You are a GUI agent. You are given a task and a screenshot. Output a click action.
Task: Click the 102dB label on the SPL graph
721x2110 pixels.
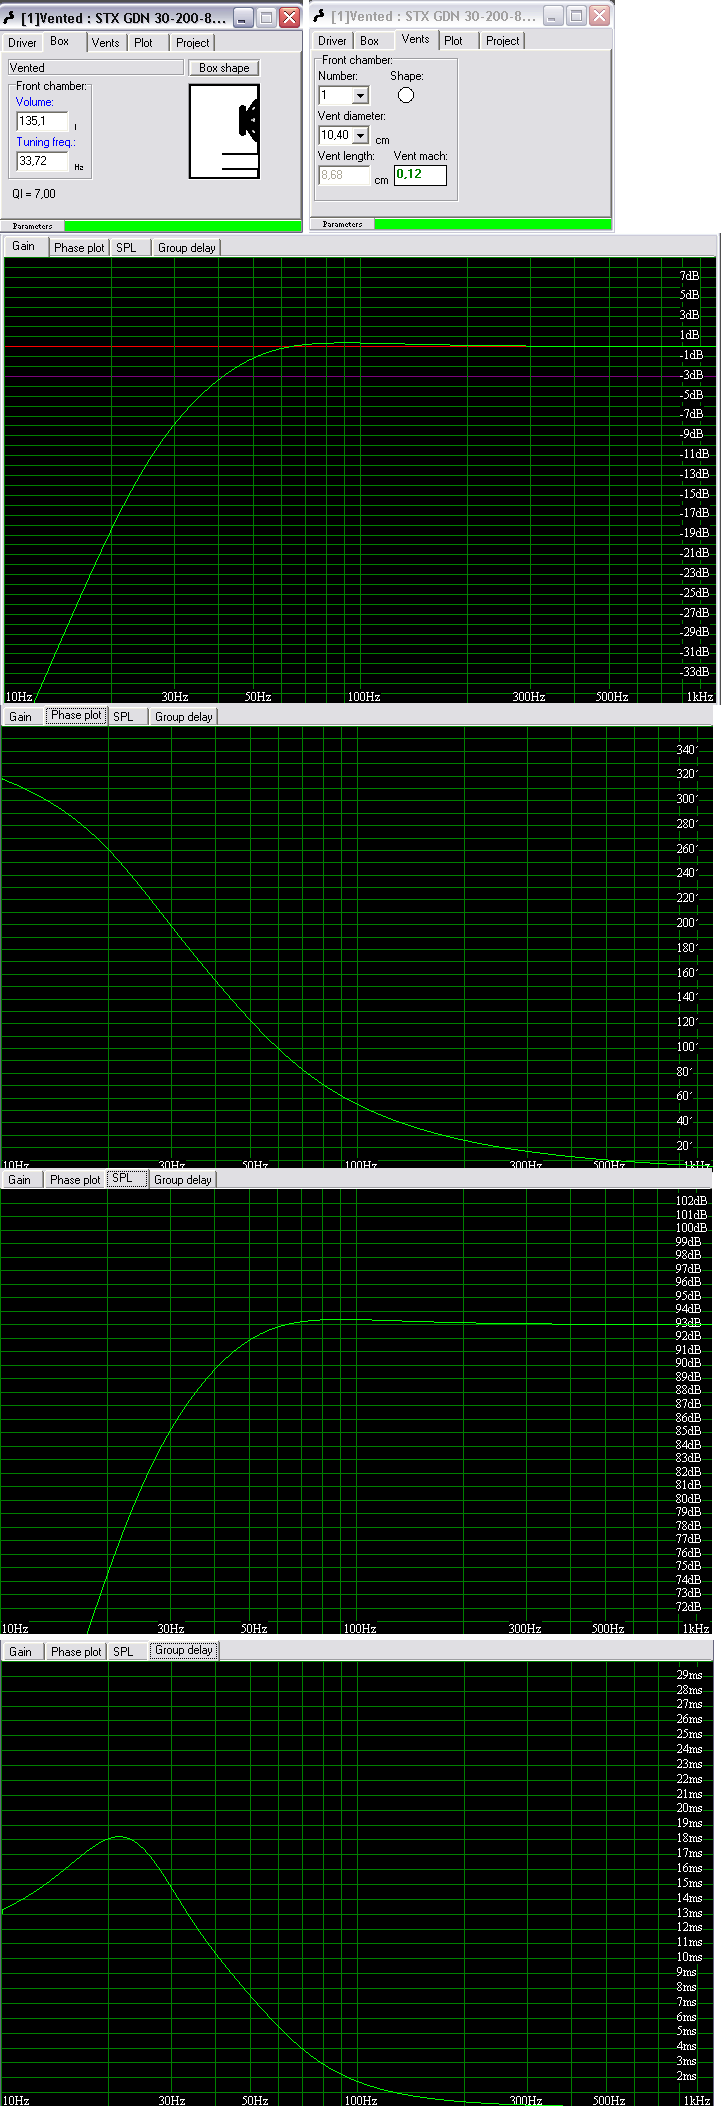coord(692,1201)
